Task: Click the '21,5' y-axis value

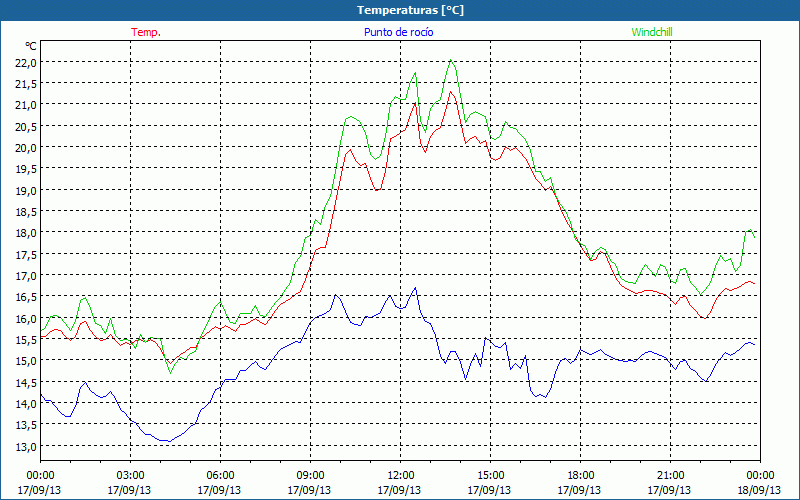Action: [26, 84]
